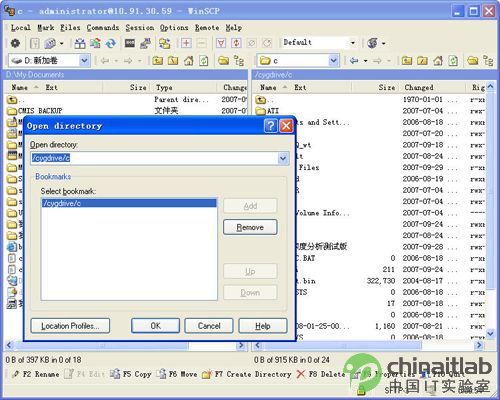Screen dimensions: 500x400
Task: Expand the Open directory path dropdown
Action: tap(283, 158)
